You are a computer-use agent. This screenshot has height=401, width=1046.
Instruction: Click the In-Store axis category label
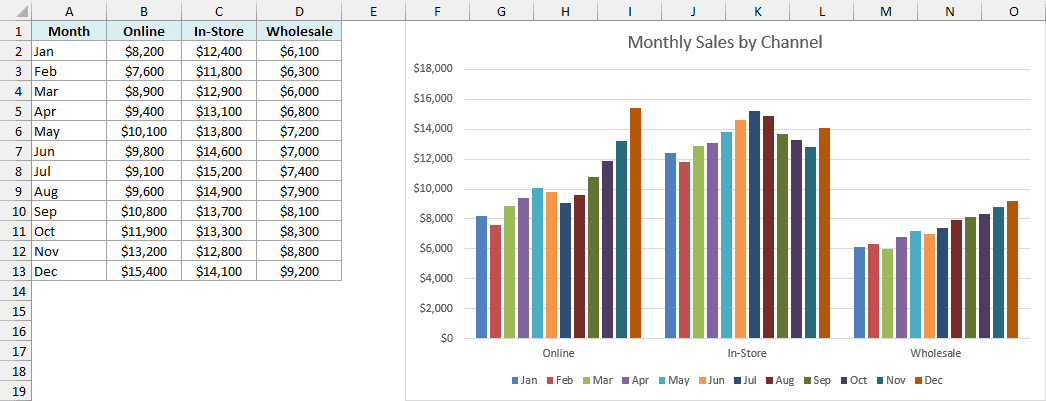click(747, 353)
